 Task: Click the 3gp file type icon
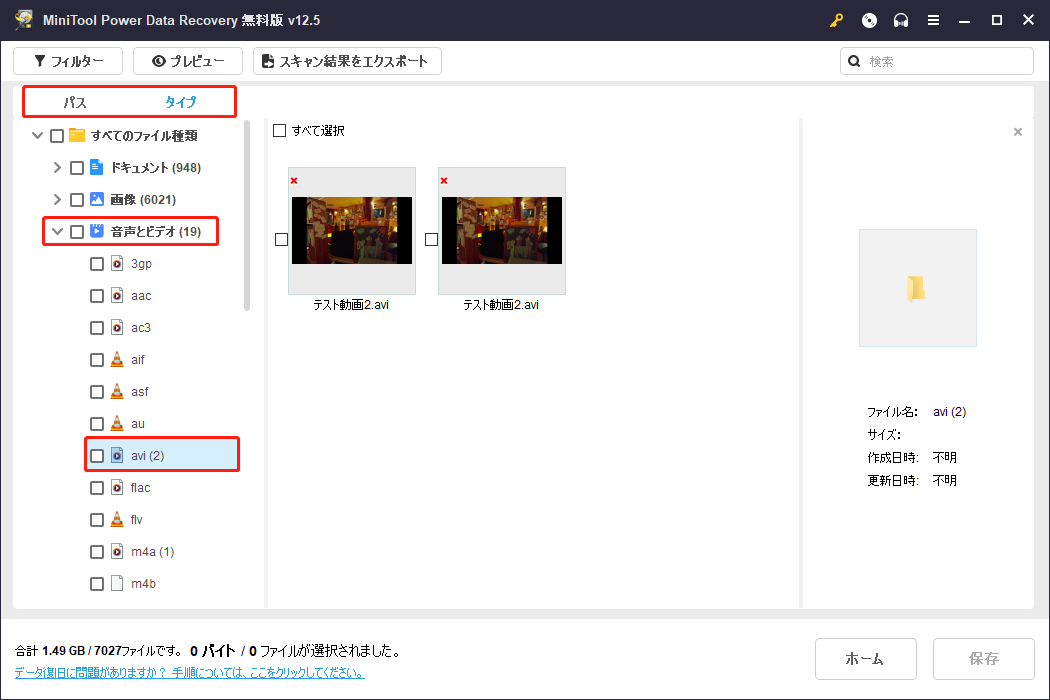(x=117, y=263)
